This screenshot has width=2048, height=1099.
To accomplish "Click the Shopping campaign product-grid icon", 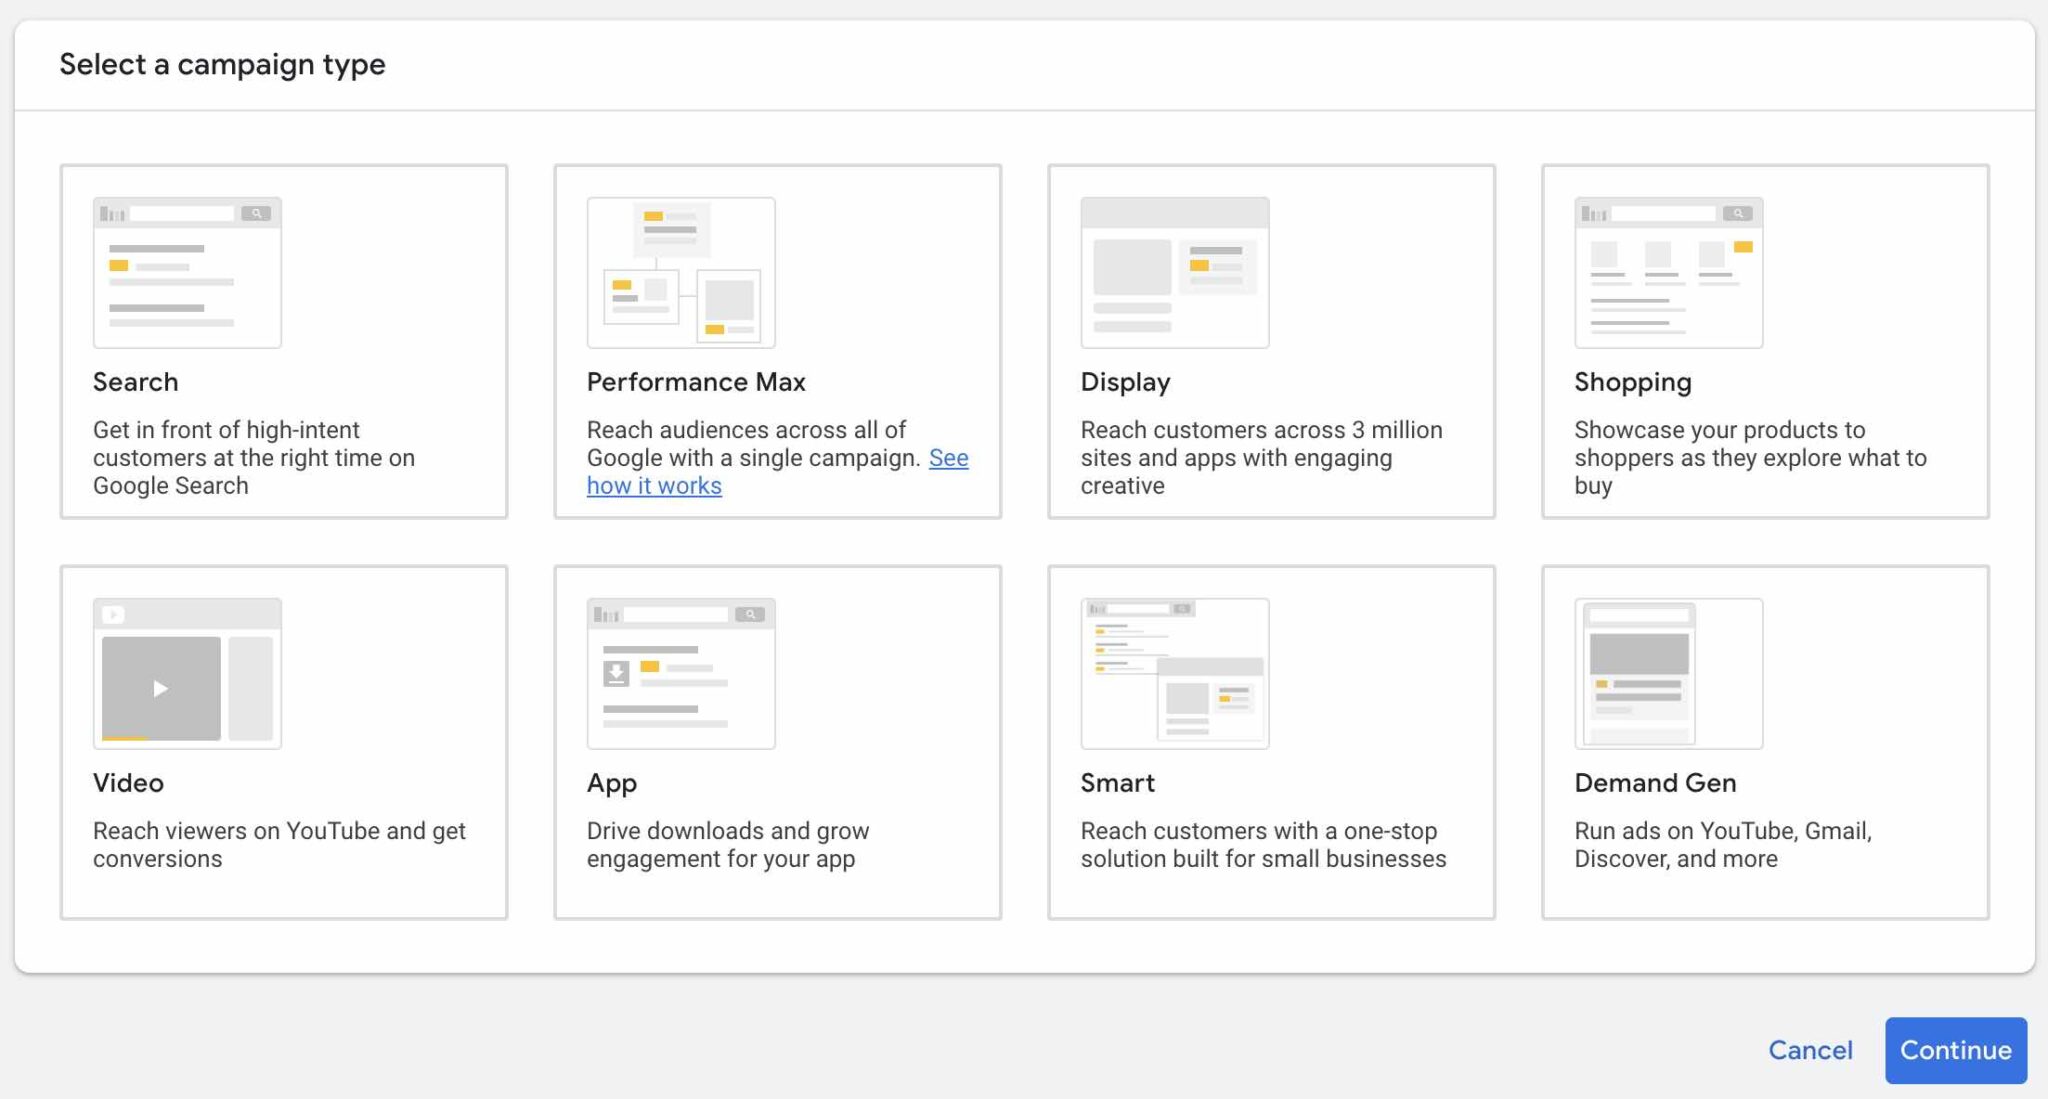I will click(x=1668, y=270).
